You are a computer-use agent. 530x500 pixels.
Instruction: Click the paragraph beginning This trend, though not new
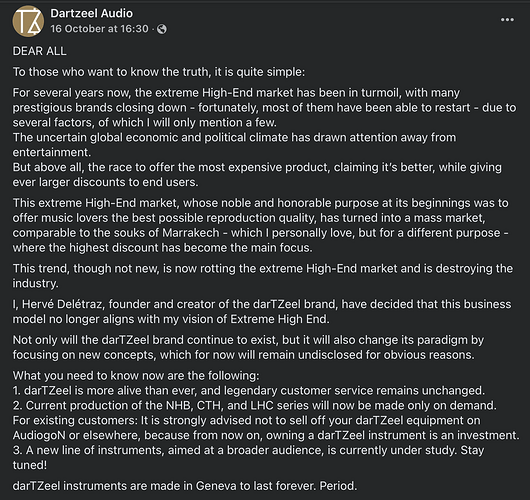click(263, 276)
